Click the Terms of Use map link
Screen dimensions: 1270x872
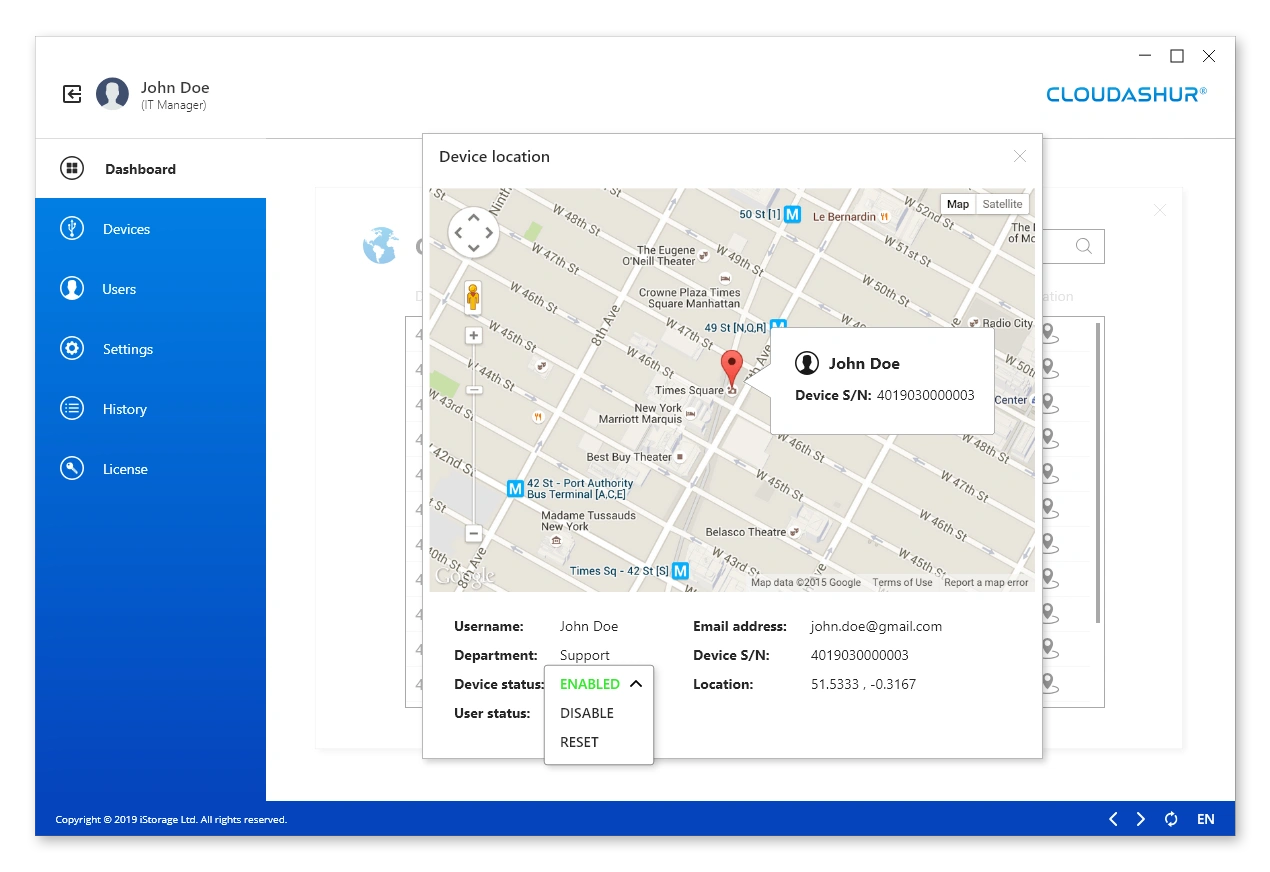[x=902, y=583]
